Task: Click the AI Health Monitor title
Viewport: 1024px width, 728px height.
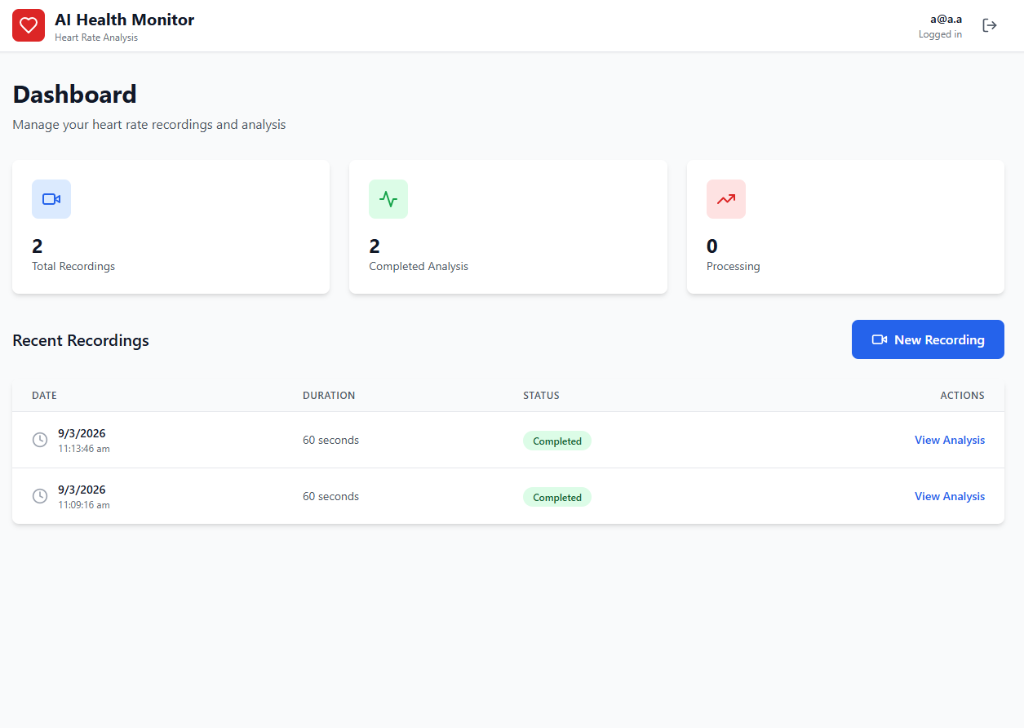Action: (x=125, y=20)
